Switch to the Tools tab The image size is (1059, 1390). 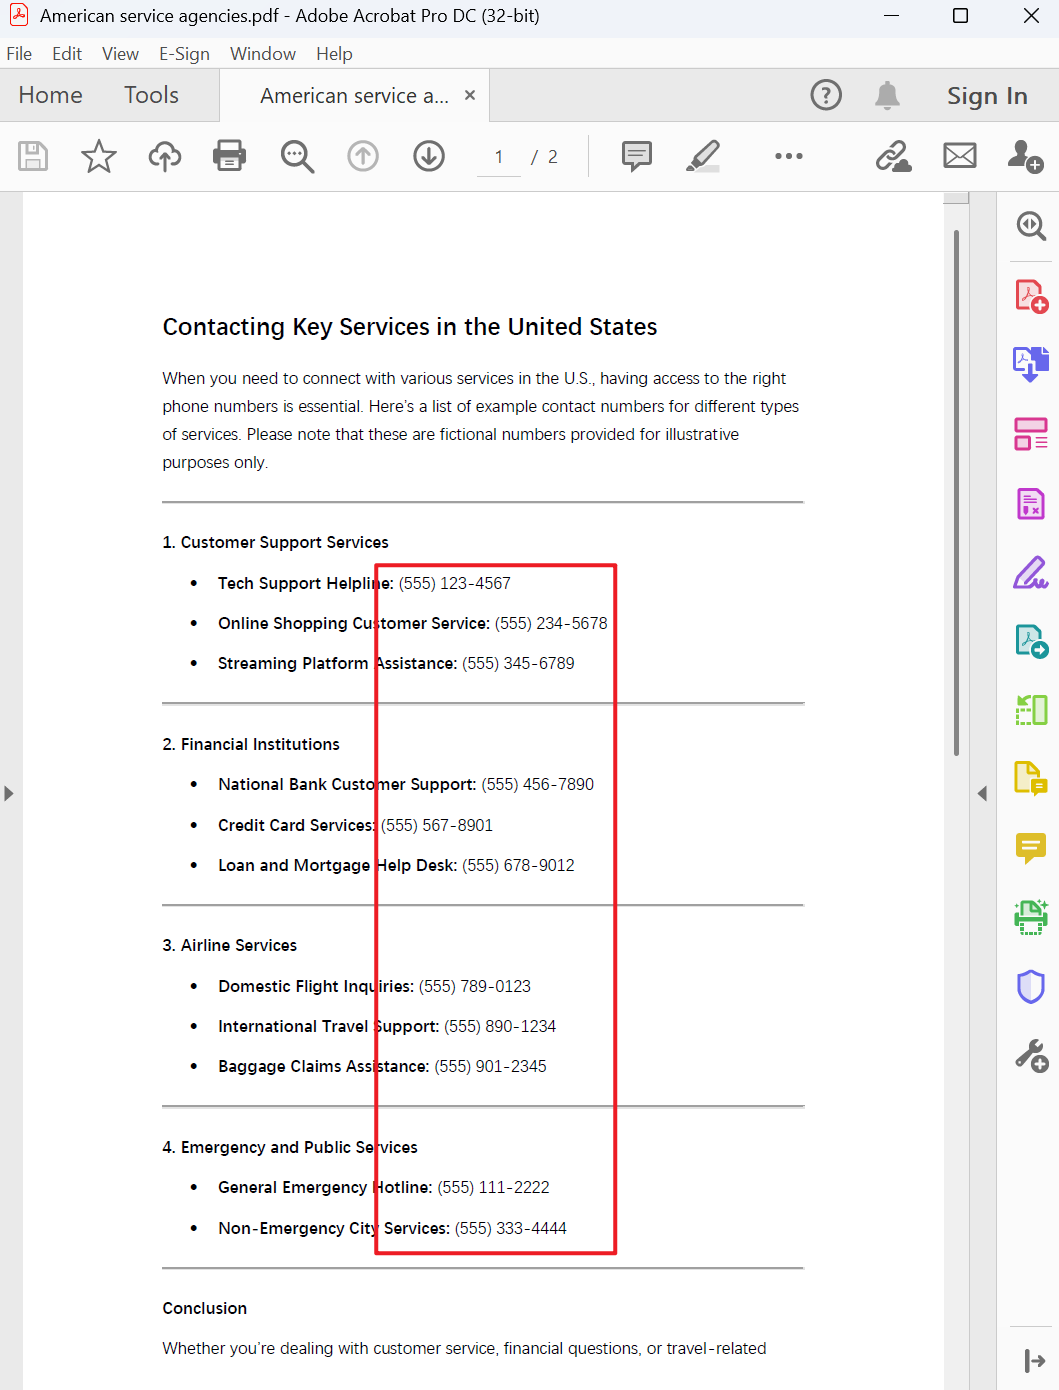[150, 95]
